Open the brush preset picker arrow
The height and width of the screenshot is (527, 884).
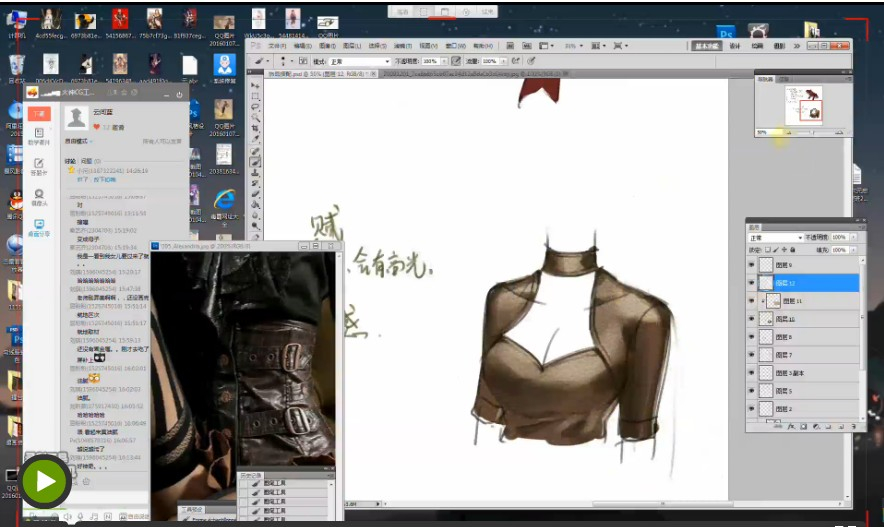point(291,61)
